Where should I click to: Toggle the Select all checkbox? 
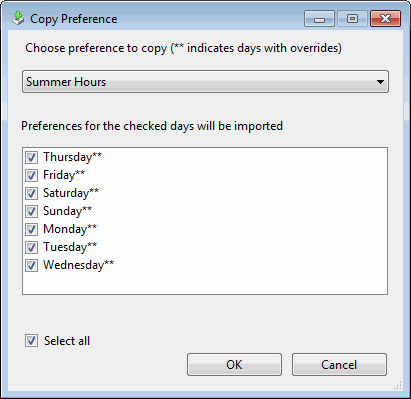[x=31, y=341]
